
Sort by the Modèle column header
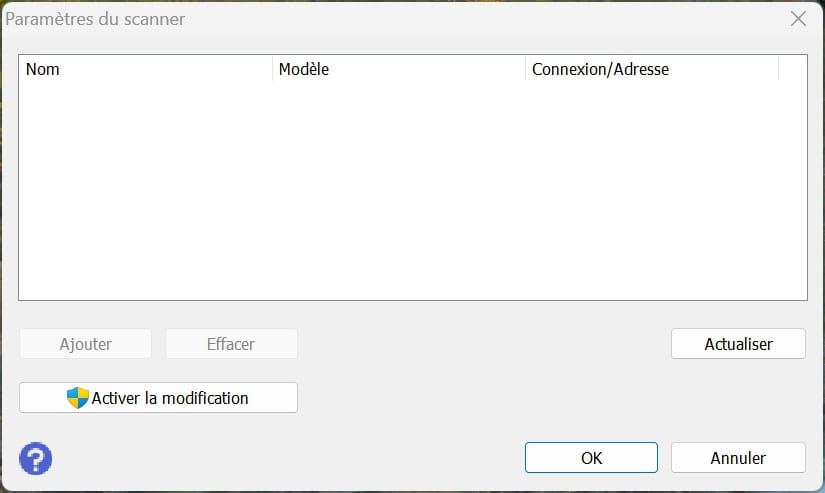[x=399, y=69]
